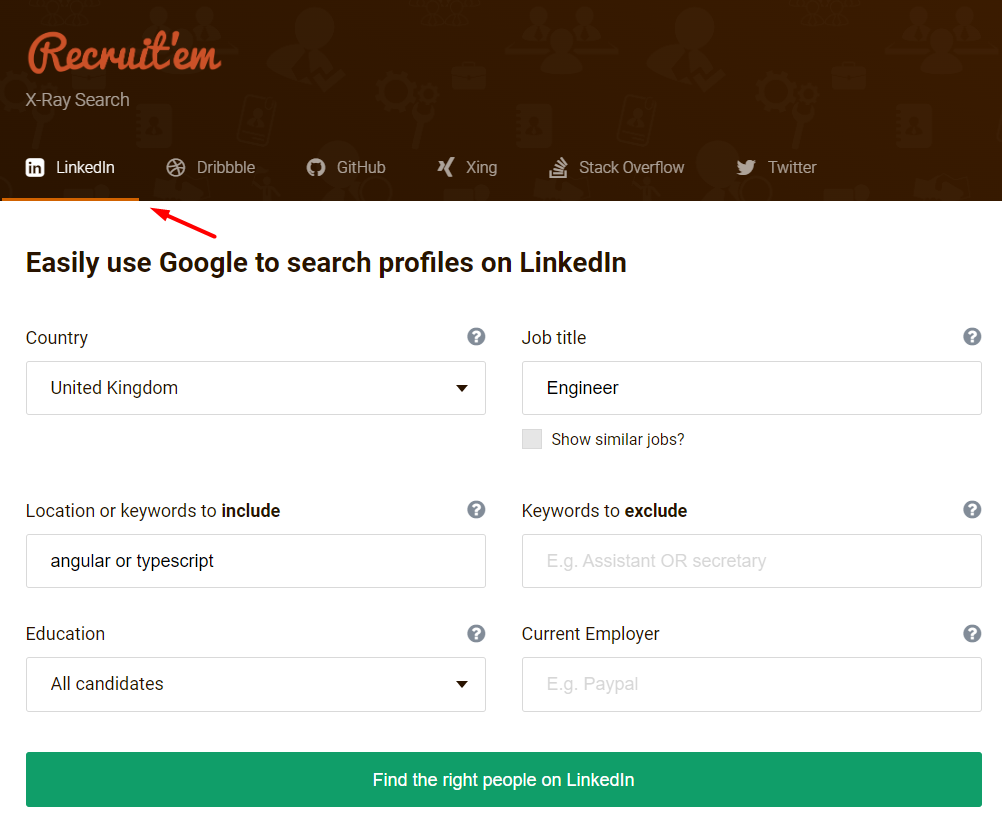The image size is (1002, 831).
Task: Switch to the Twitter tab
Action: pyautogui.click(x=777, y=167)
